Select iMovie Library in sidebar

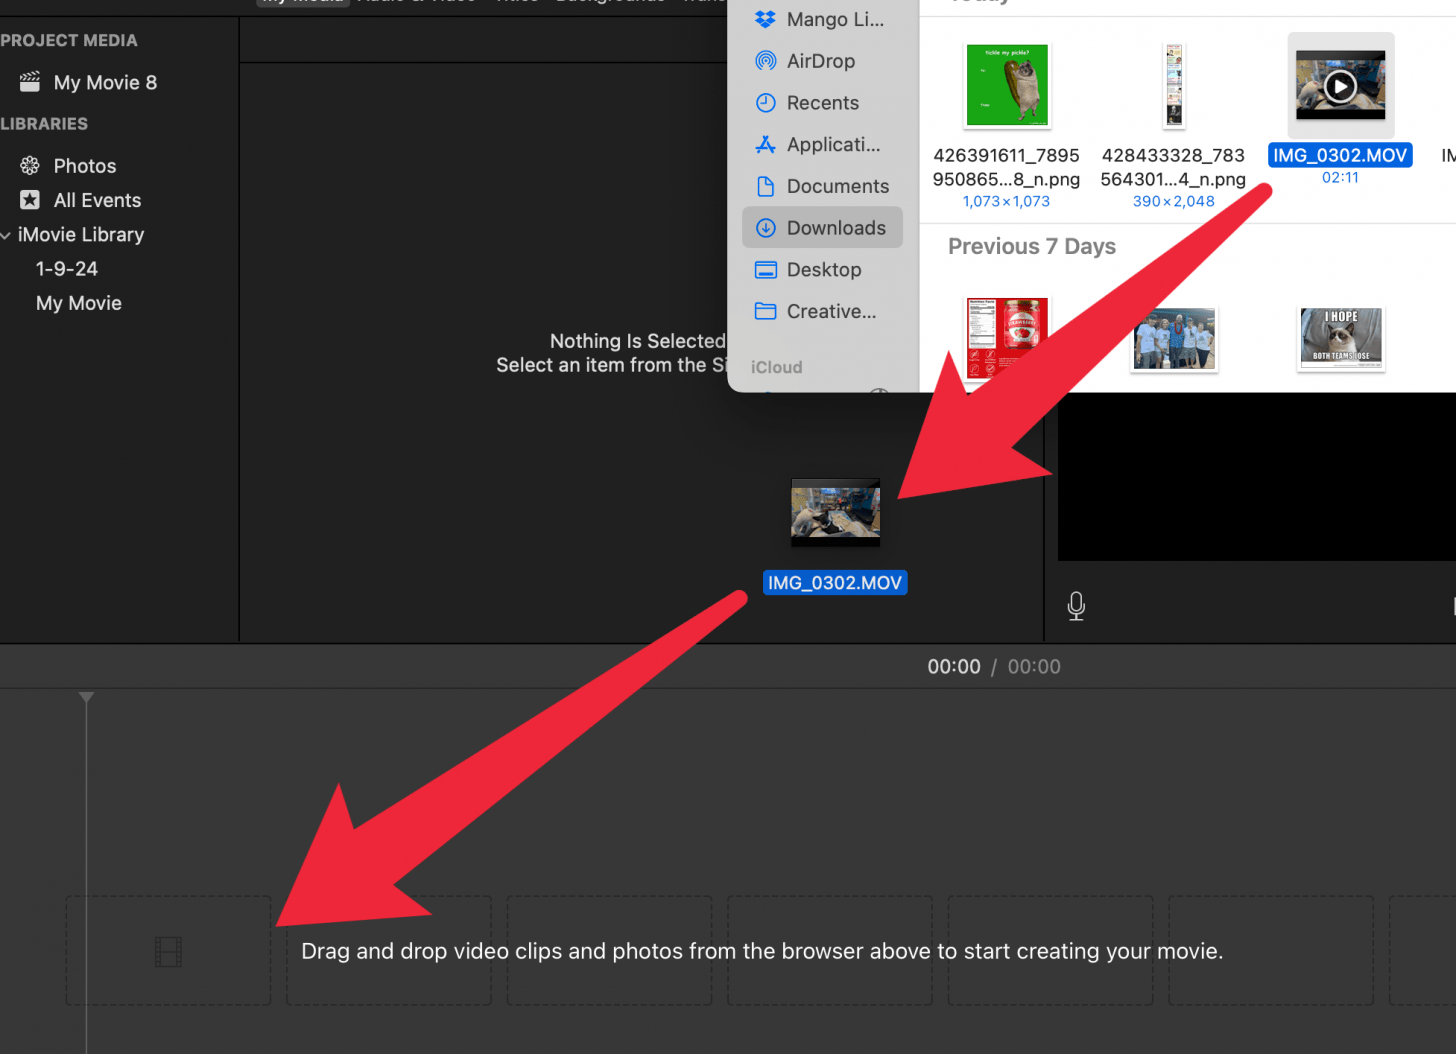tap(81, 235)
